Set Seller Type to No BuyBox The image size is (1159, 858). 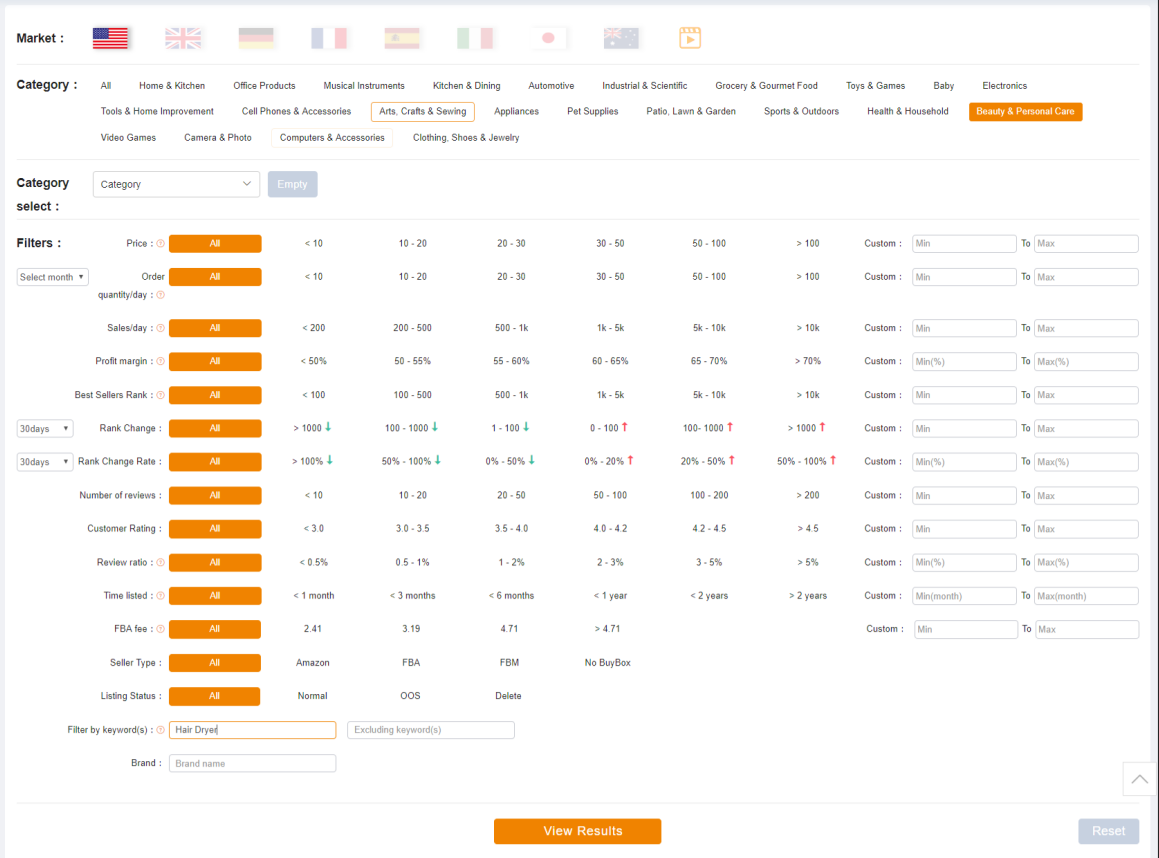click(x=608, y=662)
